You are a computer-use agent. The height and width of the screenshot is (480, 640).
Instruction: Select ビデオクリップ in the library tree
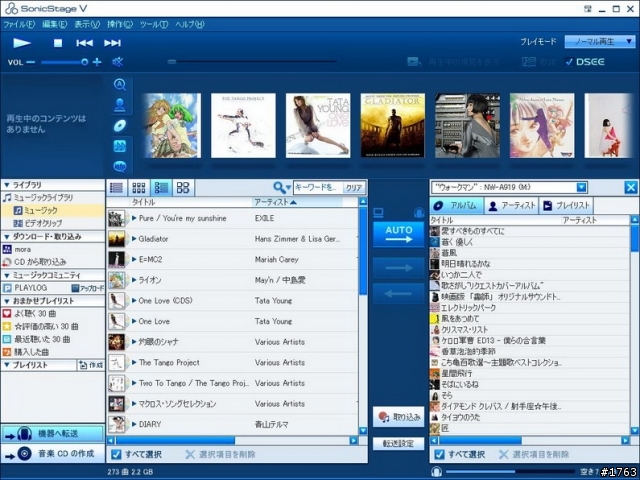(38, 223)
